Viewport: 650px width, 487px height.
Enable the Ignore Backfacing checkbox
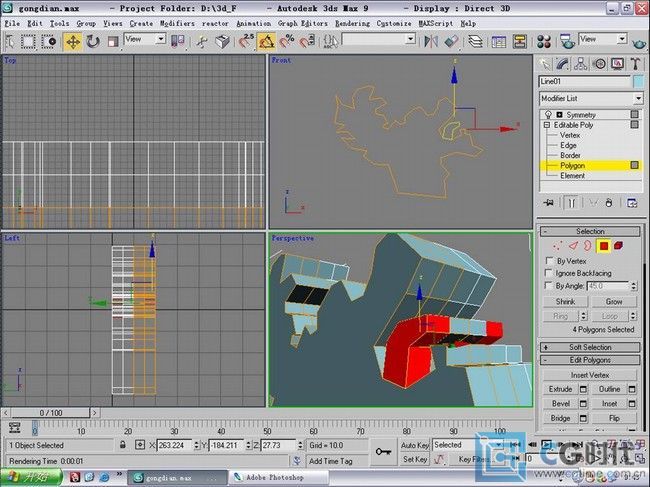549,273
